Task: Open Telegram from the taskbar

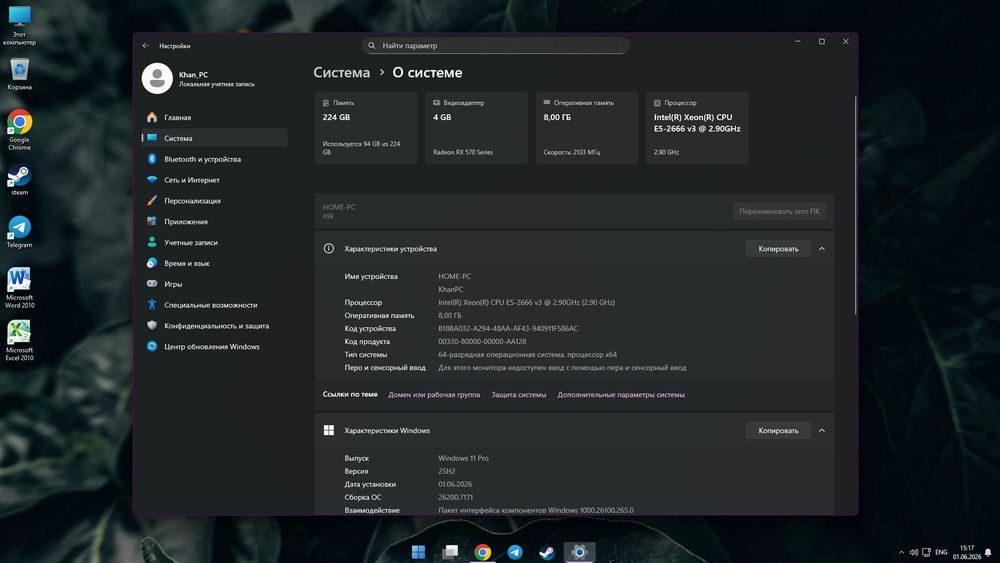Action: point(515,552)
